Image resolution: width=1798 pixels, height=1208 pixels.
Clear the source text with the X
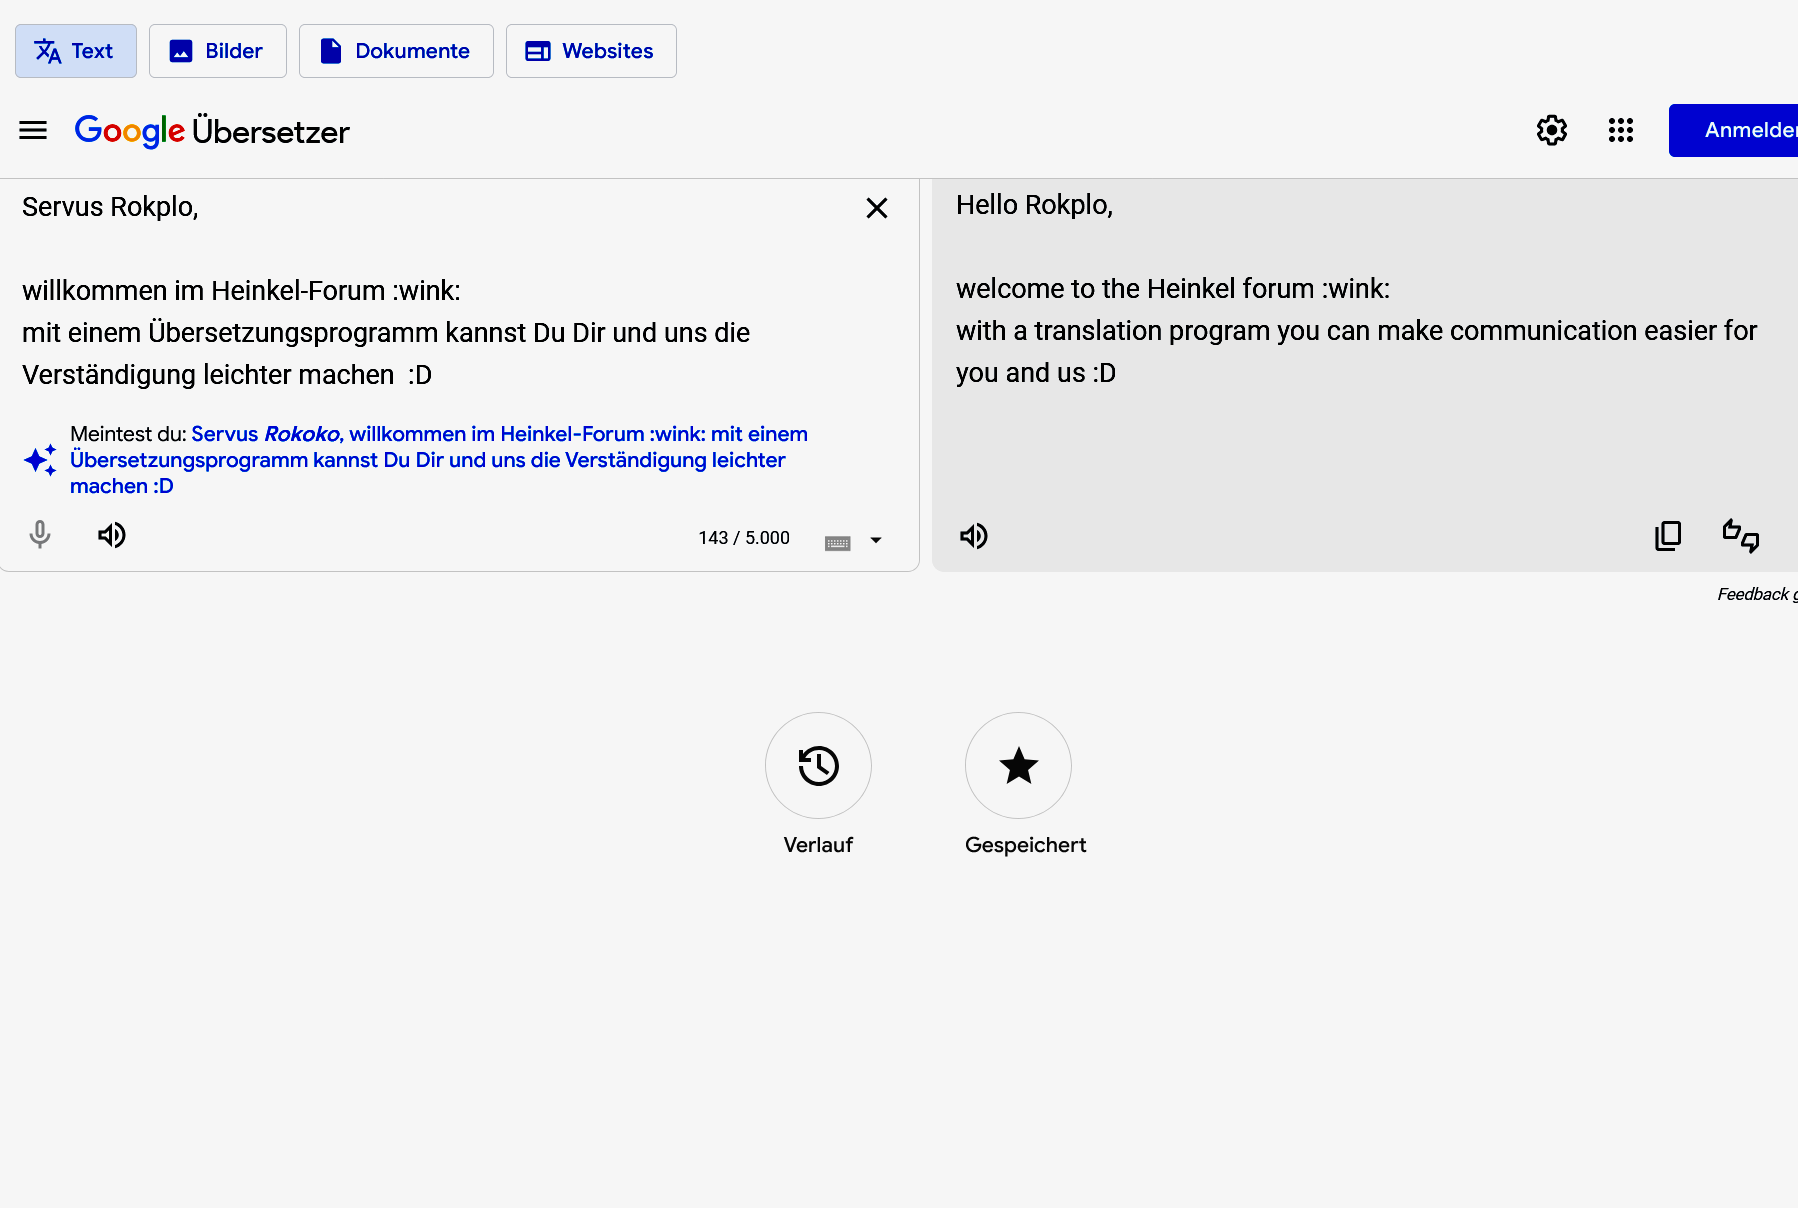coord(877,208)
